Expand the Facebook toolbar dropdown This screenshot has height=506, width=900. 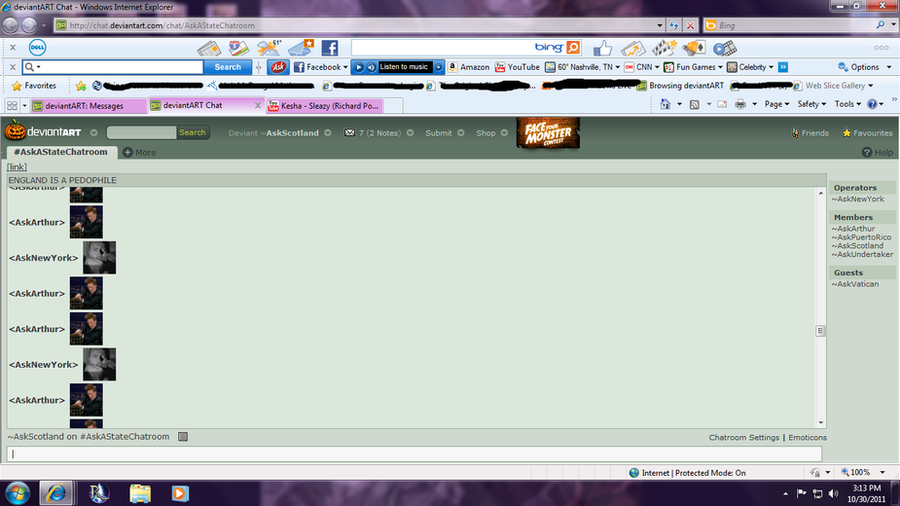[x=345, y=67]
